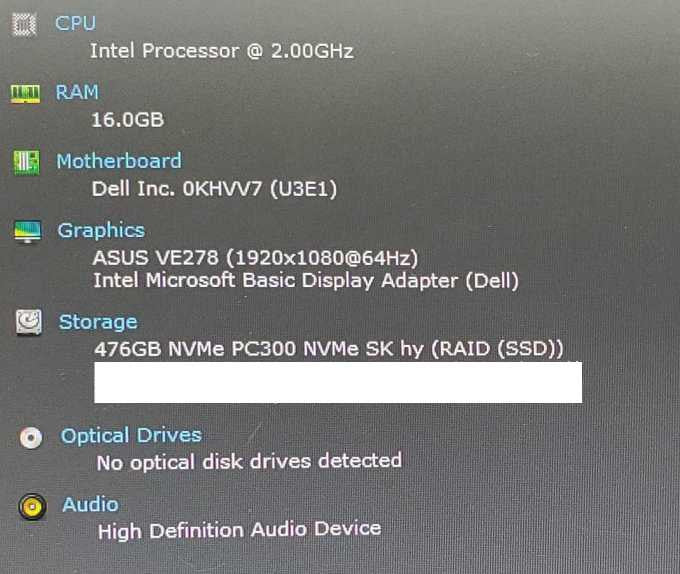Open the RAM section link
This screenshot has height=574, width=680.
click(x=77, y=92)
